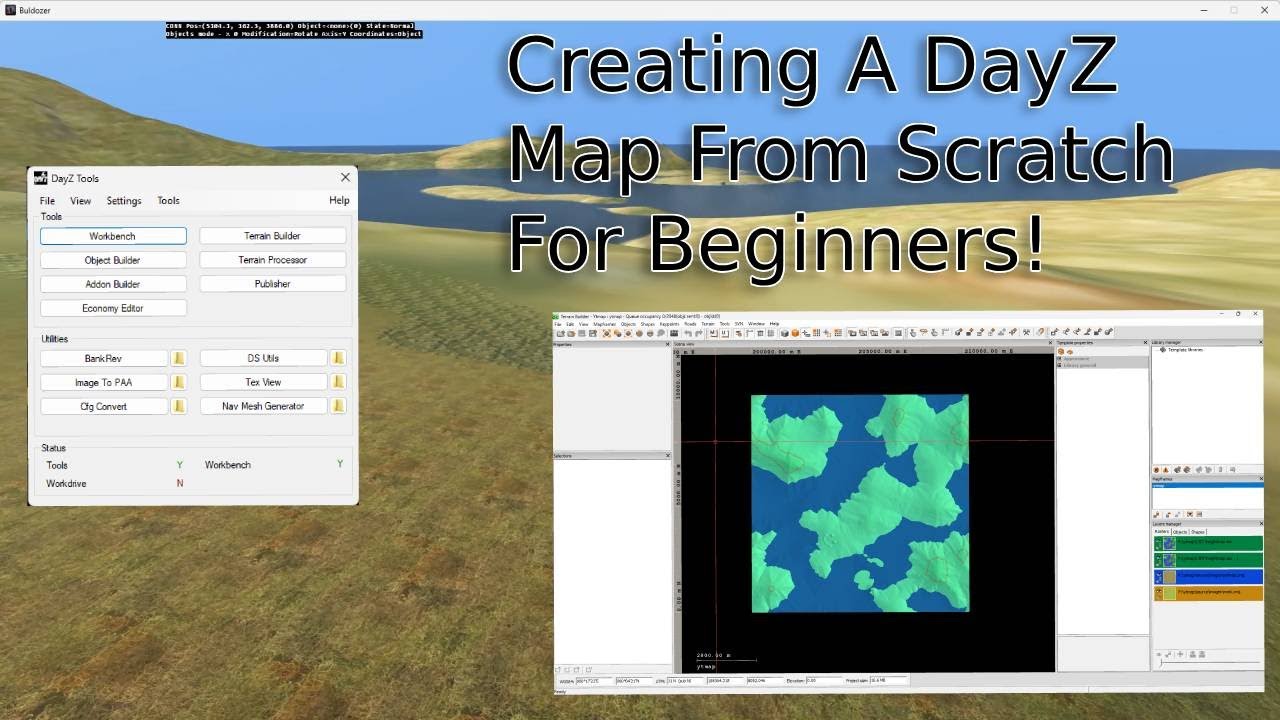Expand Library general section in Template properties
The width and height of the screenshot is (1280, 720).
pos(1059,365)
